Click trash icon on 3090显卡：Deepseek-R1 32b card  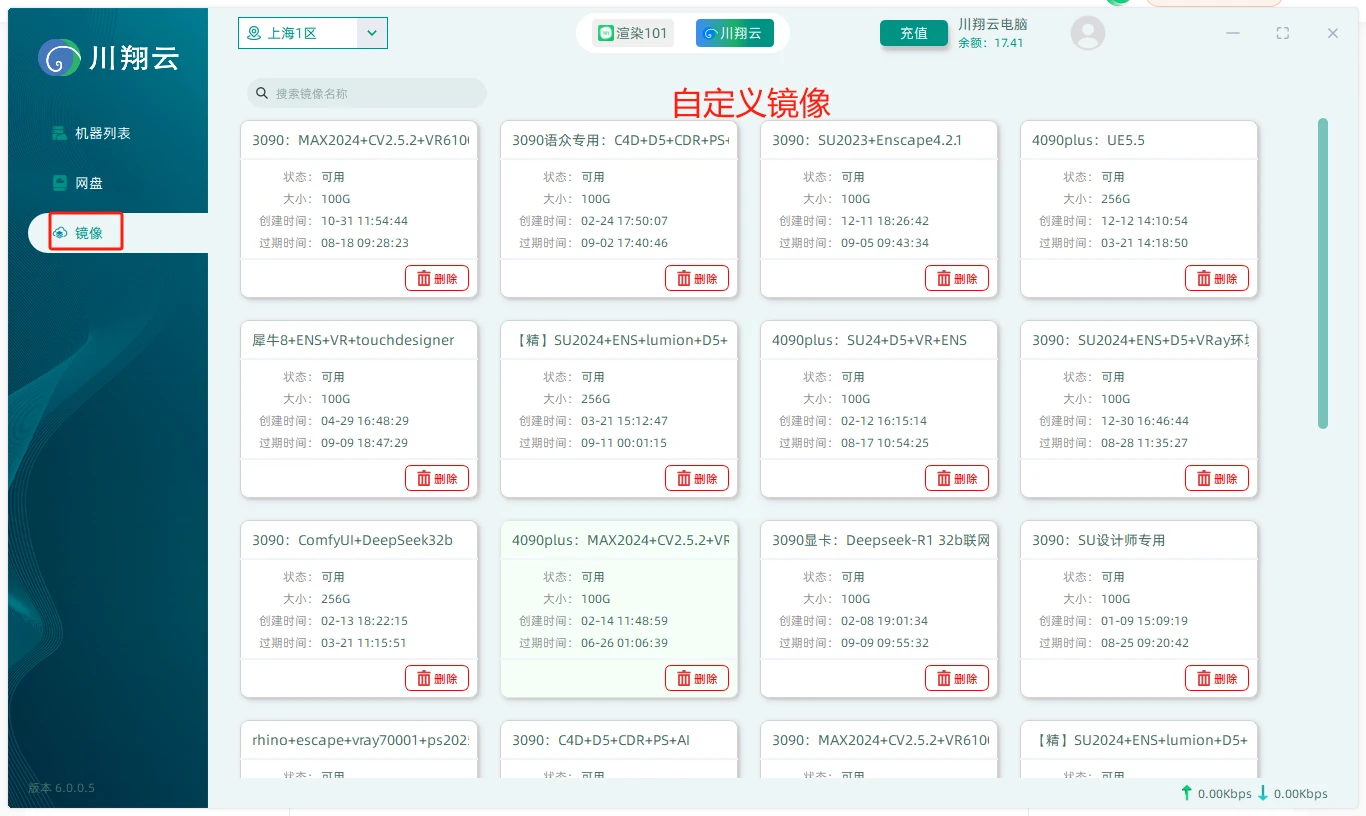[944, 679]
